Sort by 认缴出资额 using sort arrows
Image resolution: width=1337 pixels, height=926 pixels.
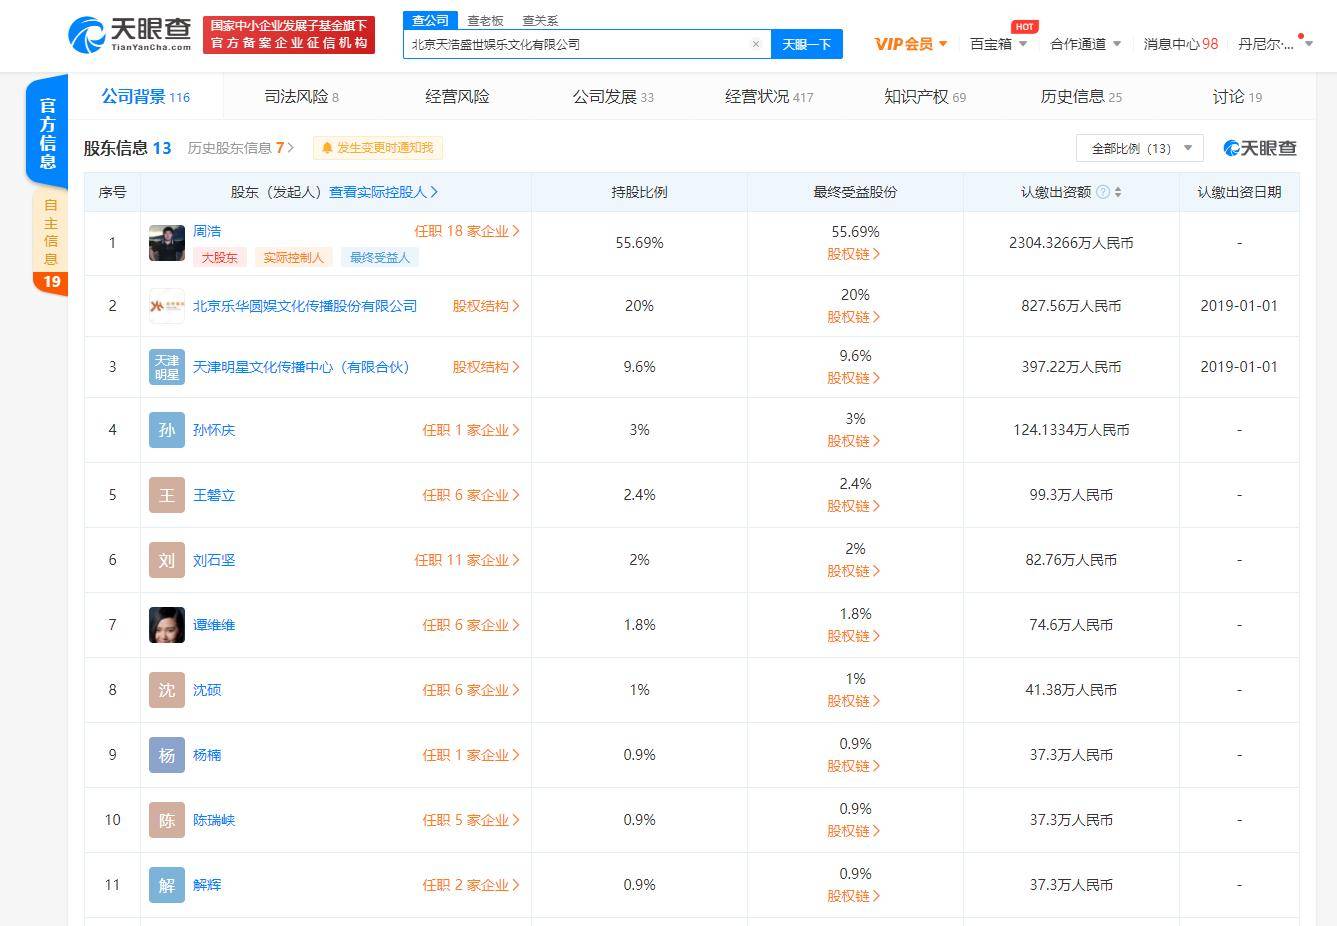pos(1118,192)
